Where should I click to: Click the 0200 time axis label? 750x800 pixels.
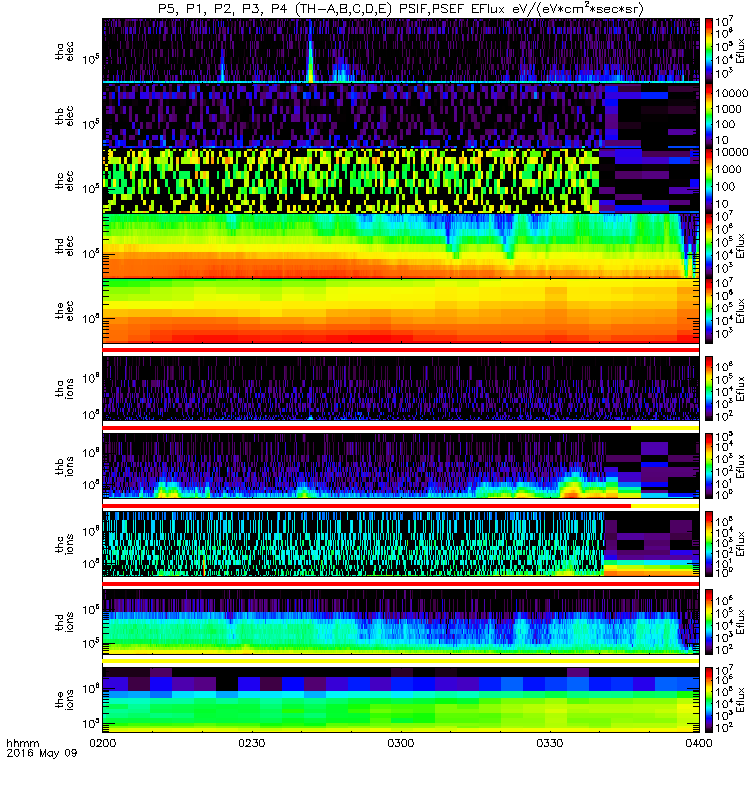tap(103, 743)
